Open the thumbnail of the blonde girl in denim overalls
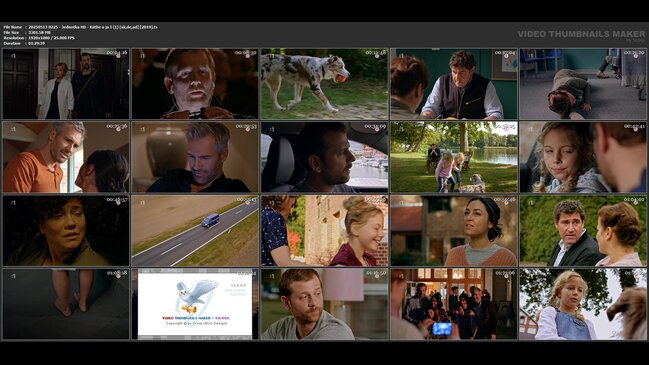Viewport: 649px width, 365px height. pyautogui.click(x=582, y=304)
